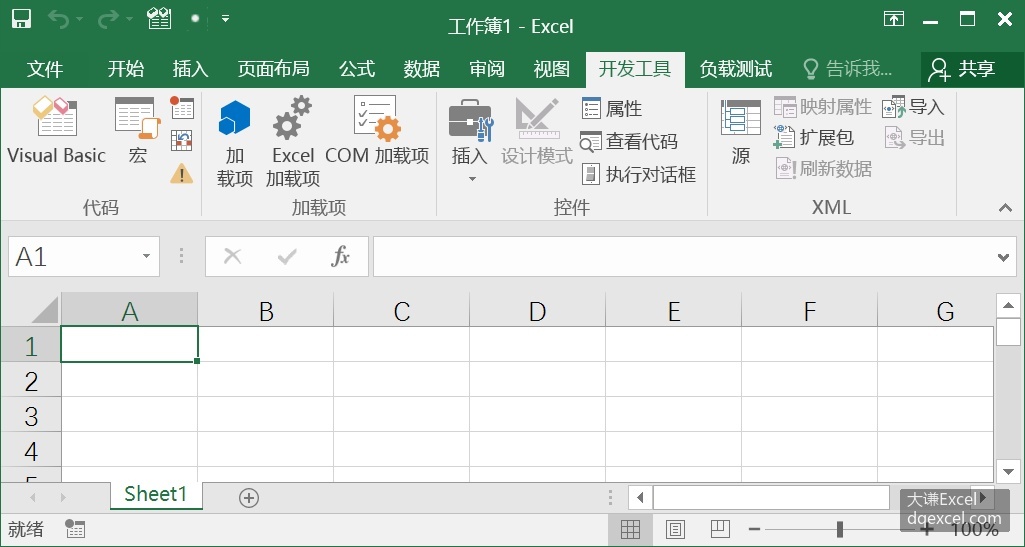Click the record macro icon

click(182, 107)
